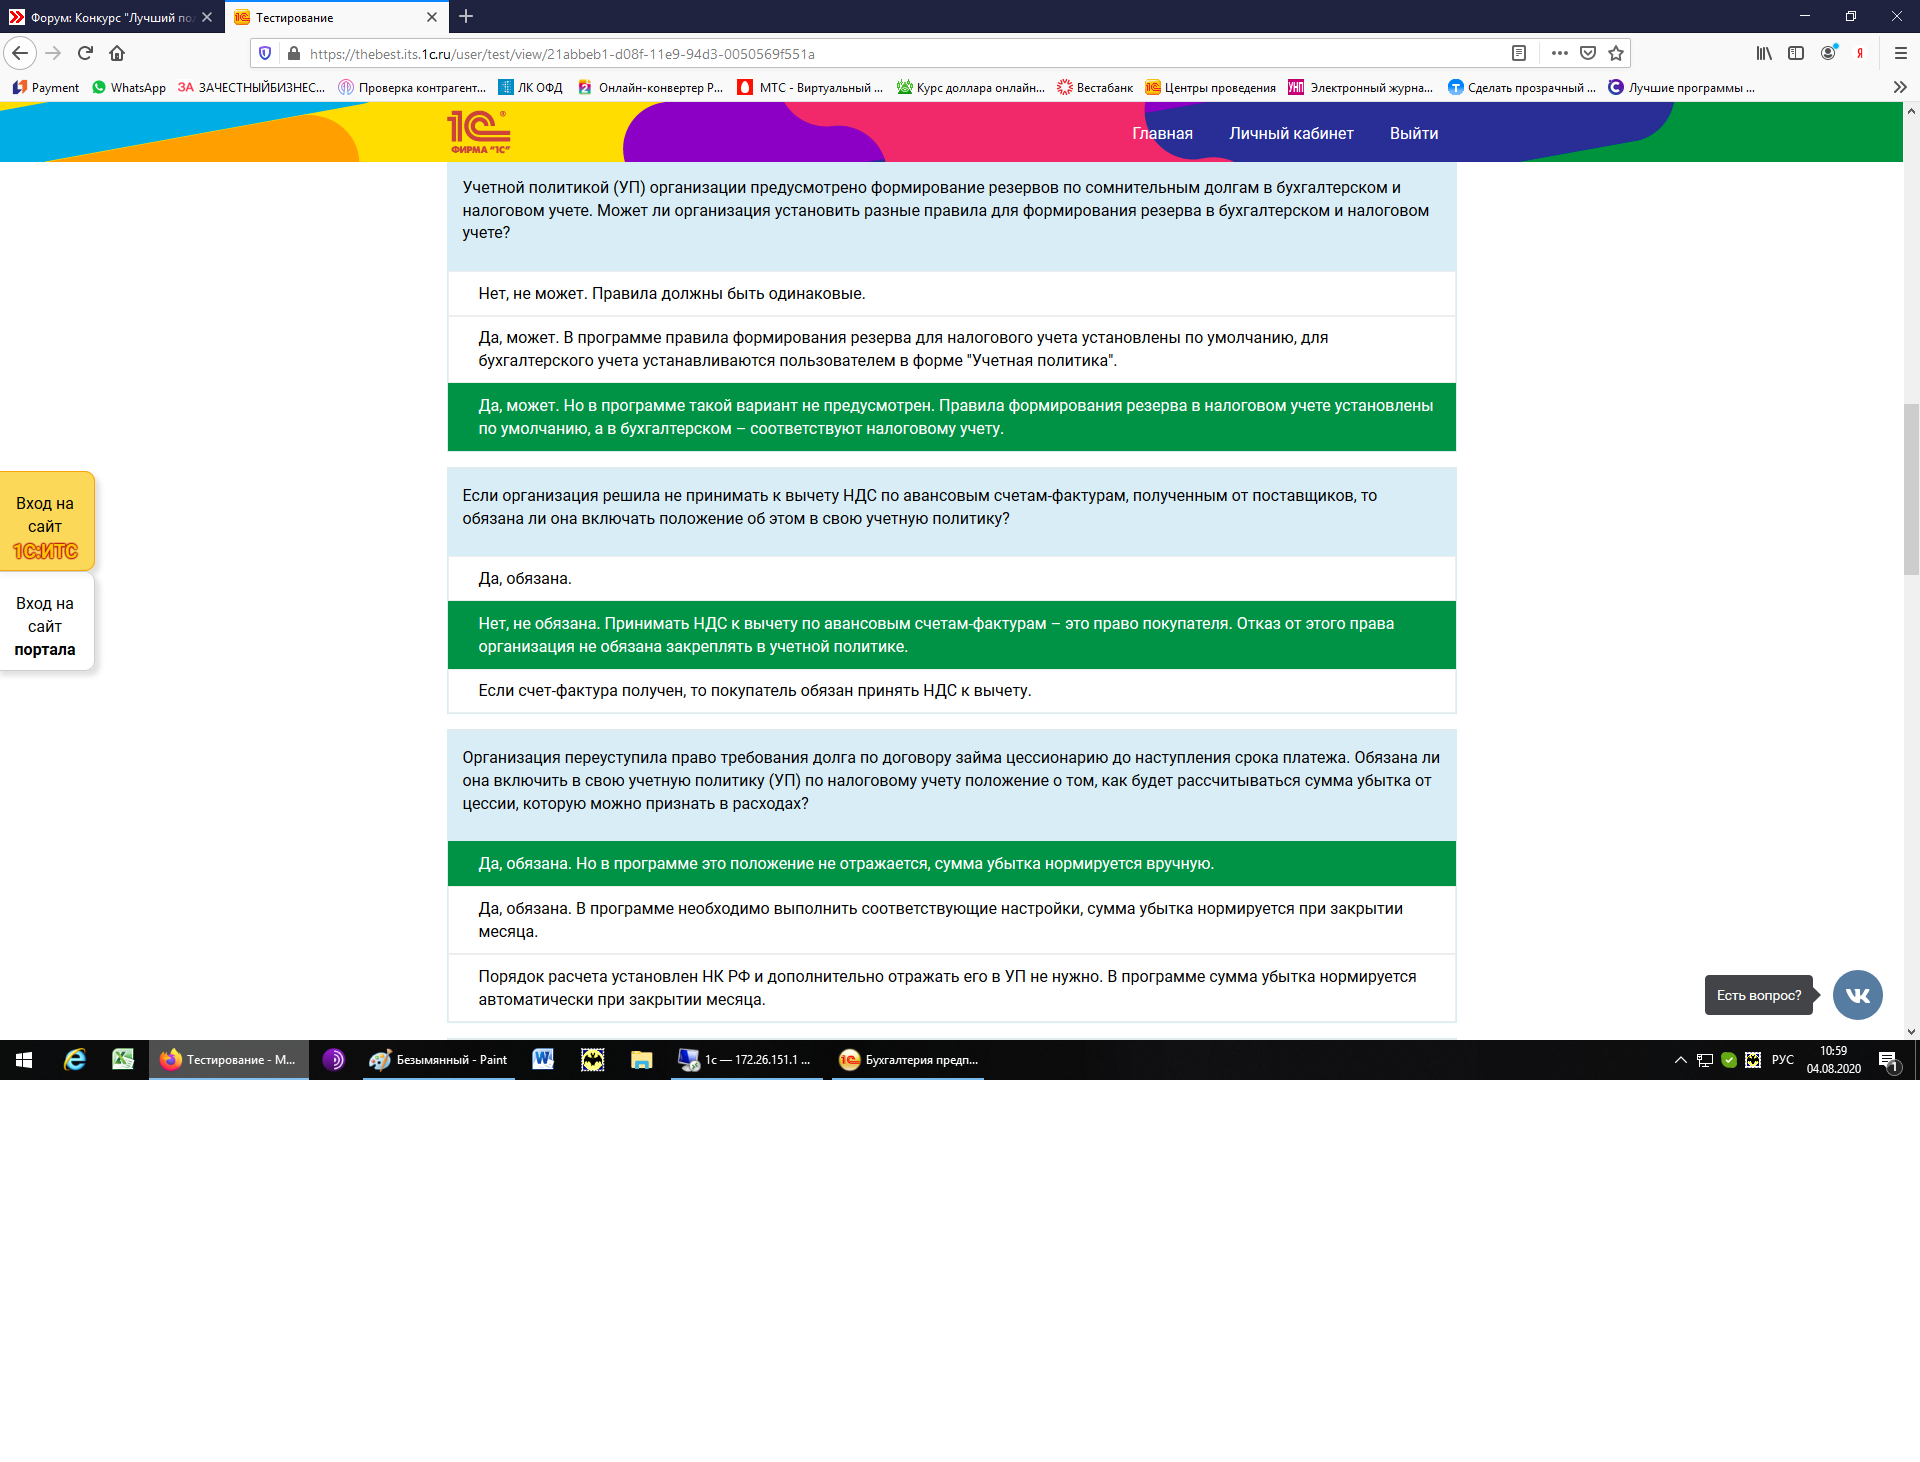The height and width of the screenshot is (1462, 1920).
Task: Click the Выйти link
Action: 1413,134
